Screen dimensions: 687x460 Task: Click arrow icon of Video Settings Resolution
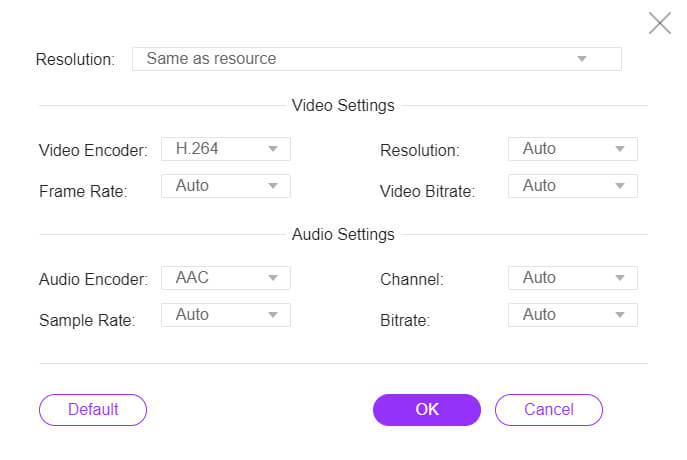pyautogui.click(x=620, y=149)
